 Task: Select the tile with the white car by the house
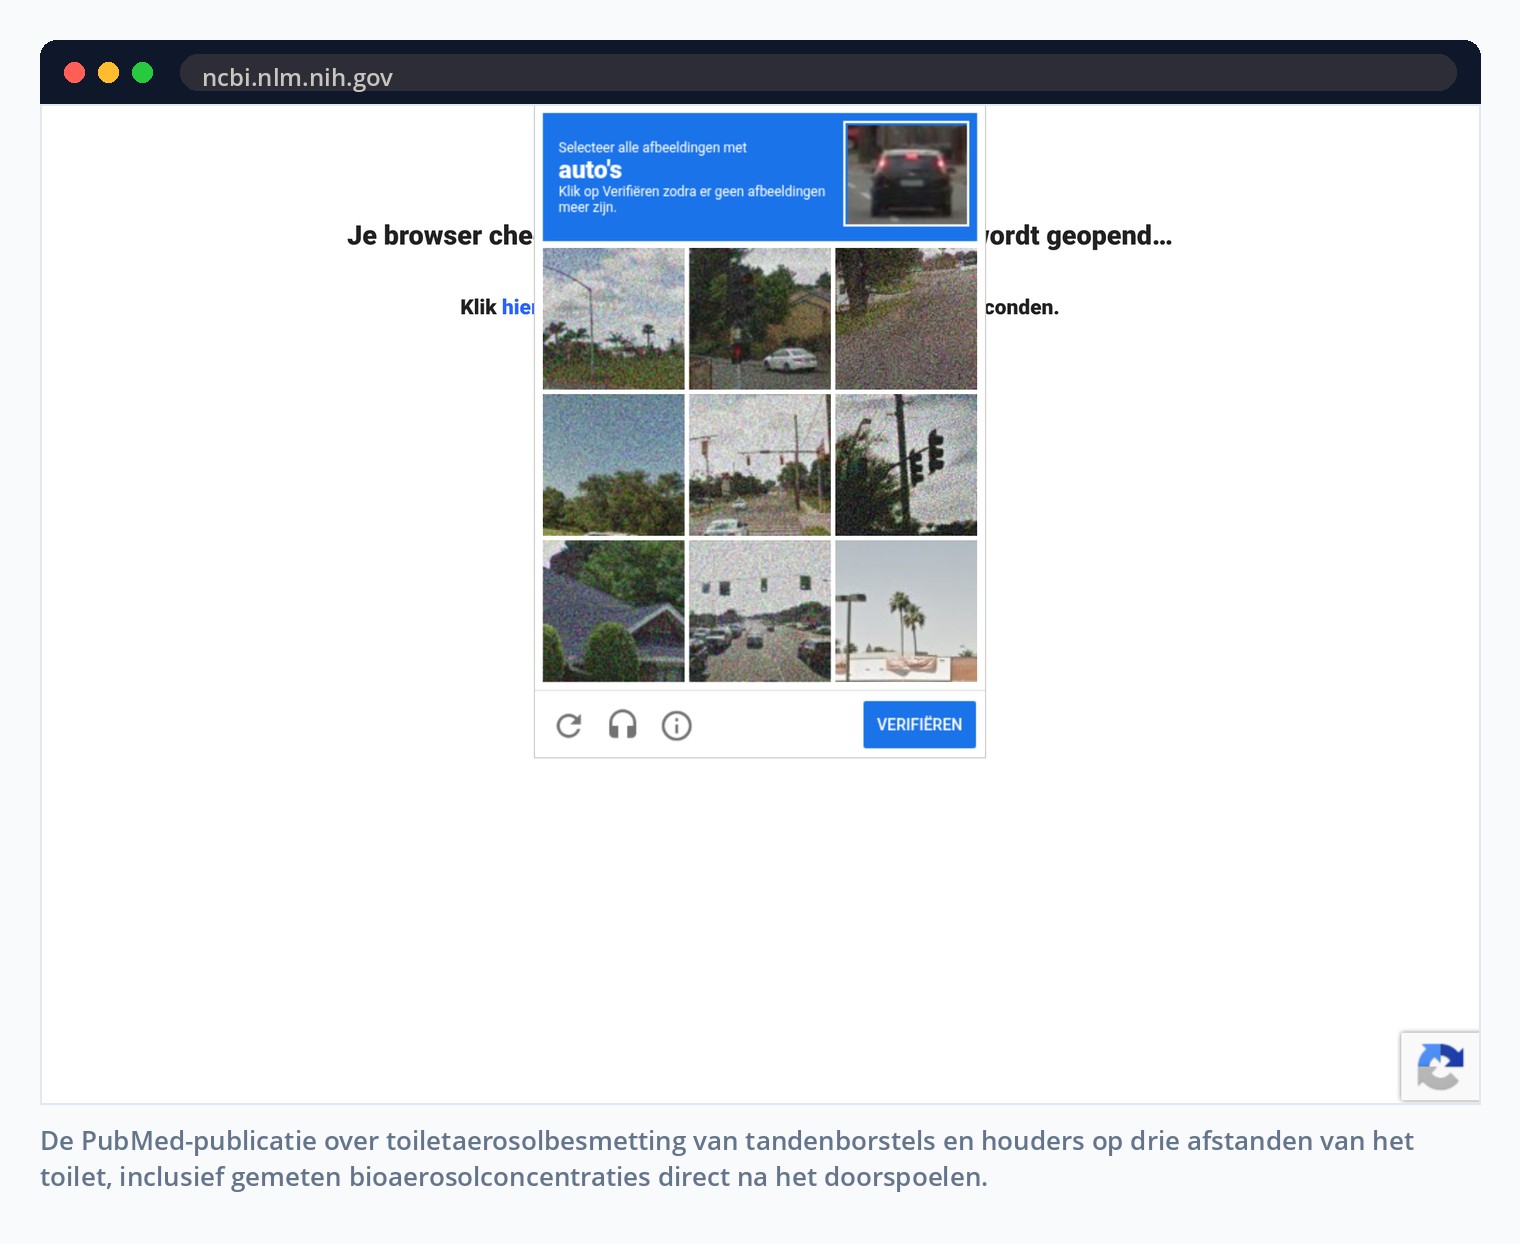[x=760, y=319]
